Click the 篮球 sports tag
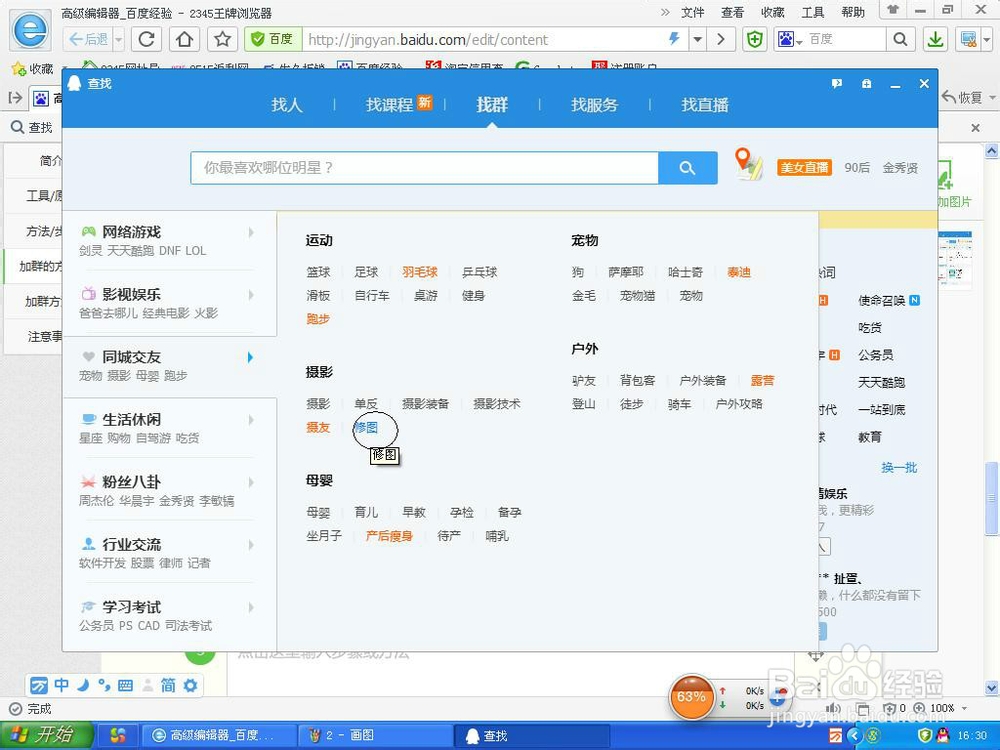 (x=318, y=272)
